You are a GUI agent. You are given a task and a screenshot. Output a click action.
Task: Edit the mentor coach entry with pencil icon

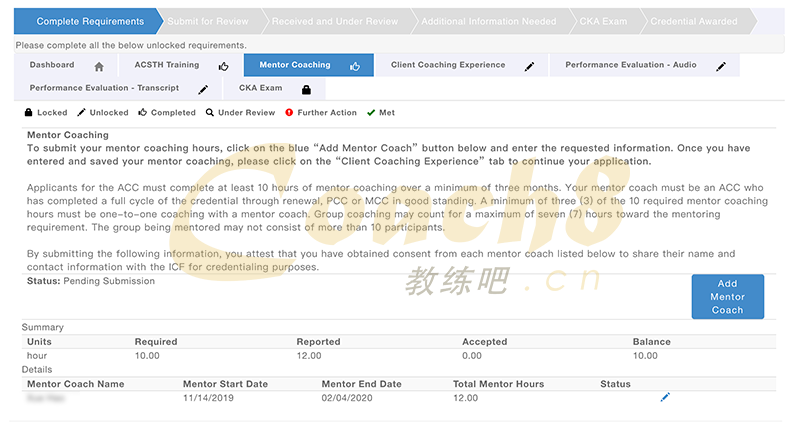[x=665, y=398]
